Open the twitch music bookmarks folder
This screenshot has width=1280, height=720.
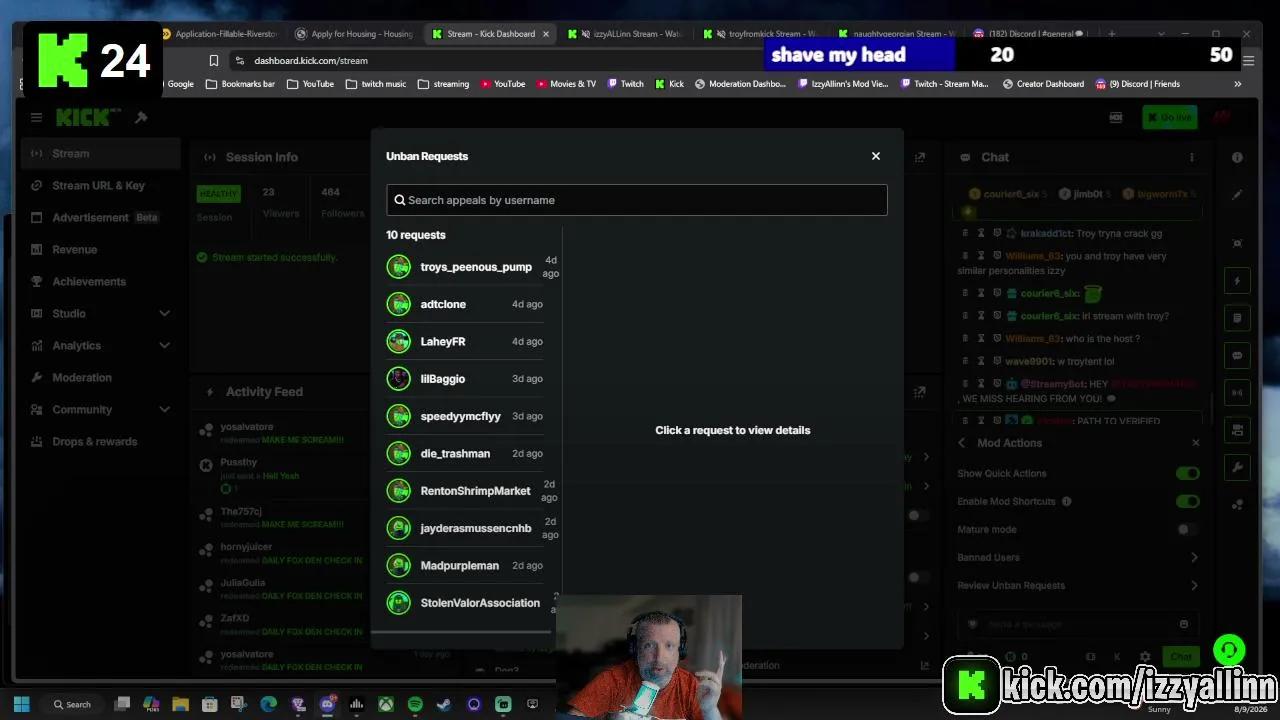(375, 84)
